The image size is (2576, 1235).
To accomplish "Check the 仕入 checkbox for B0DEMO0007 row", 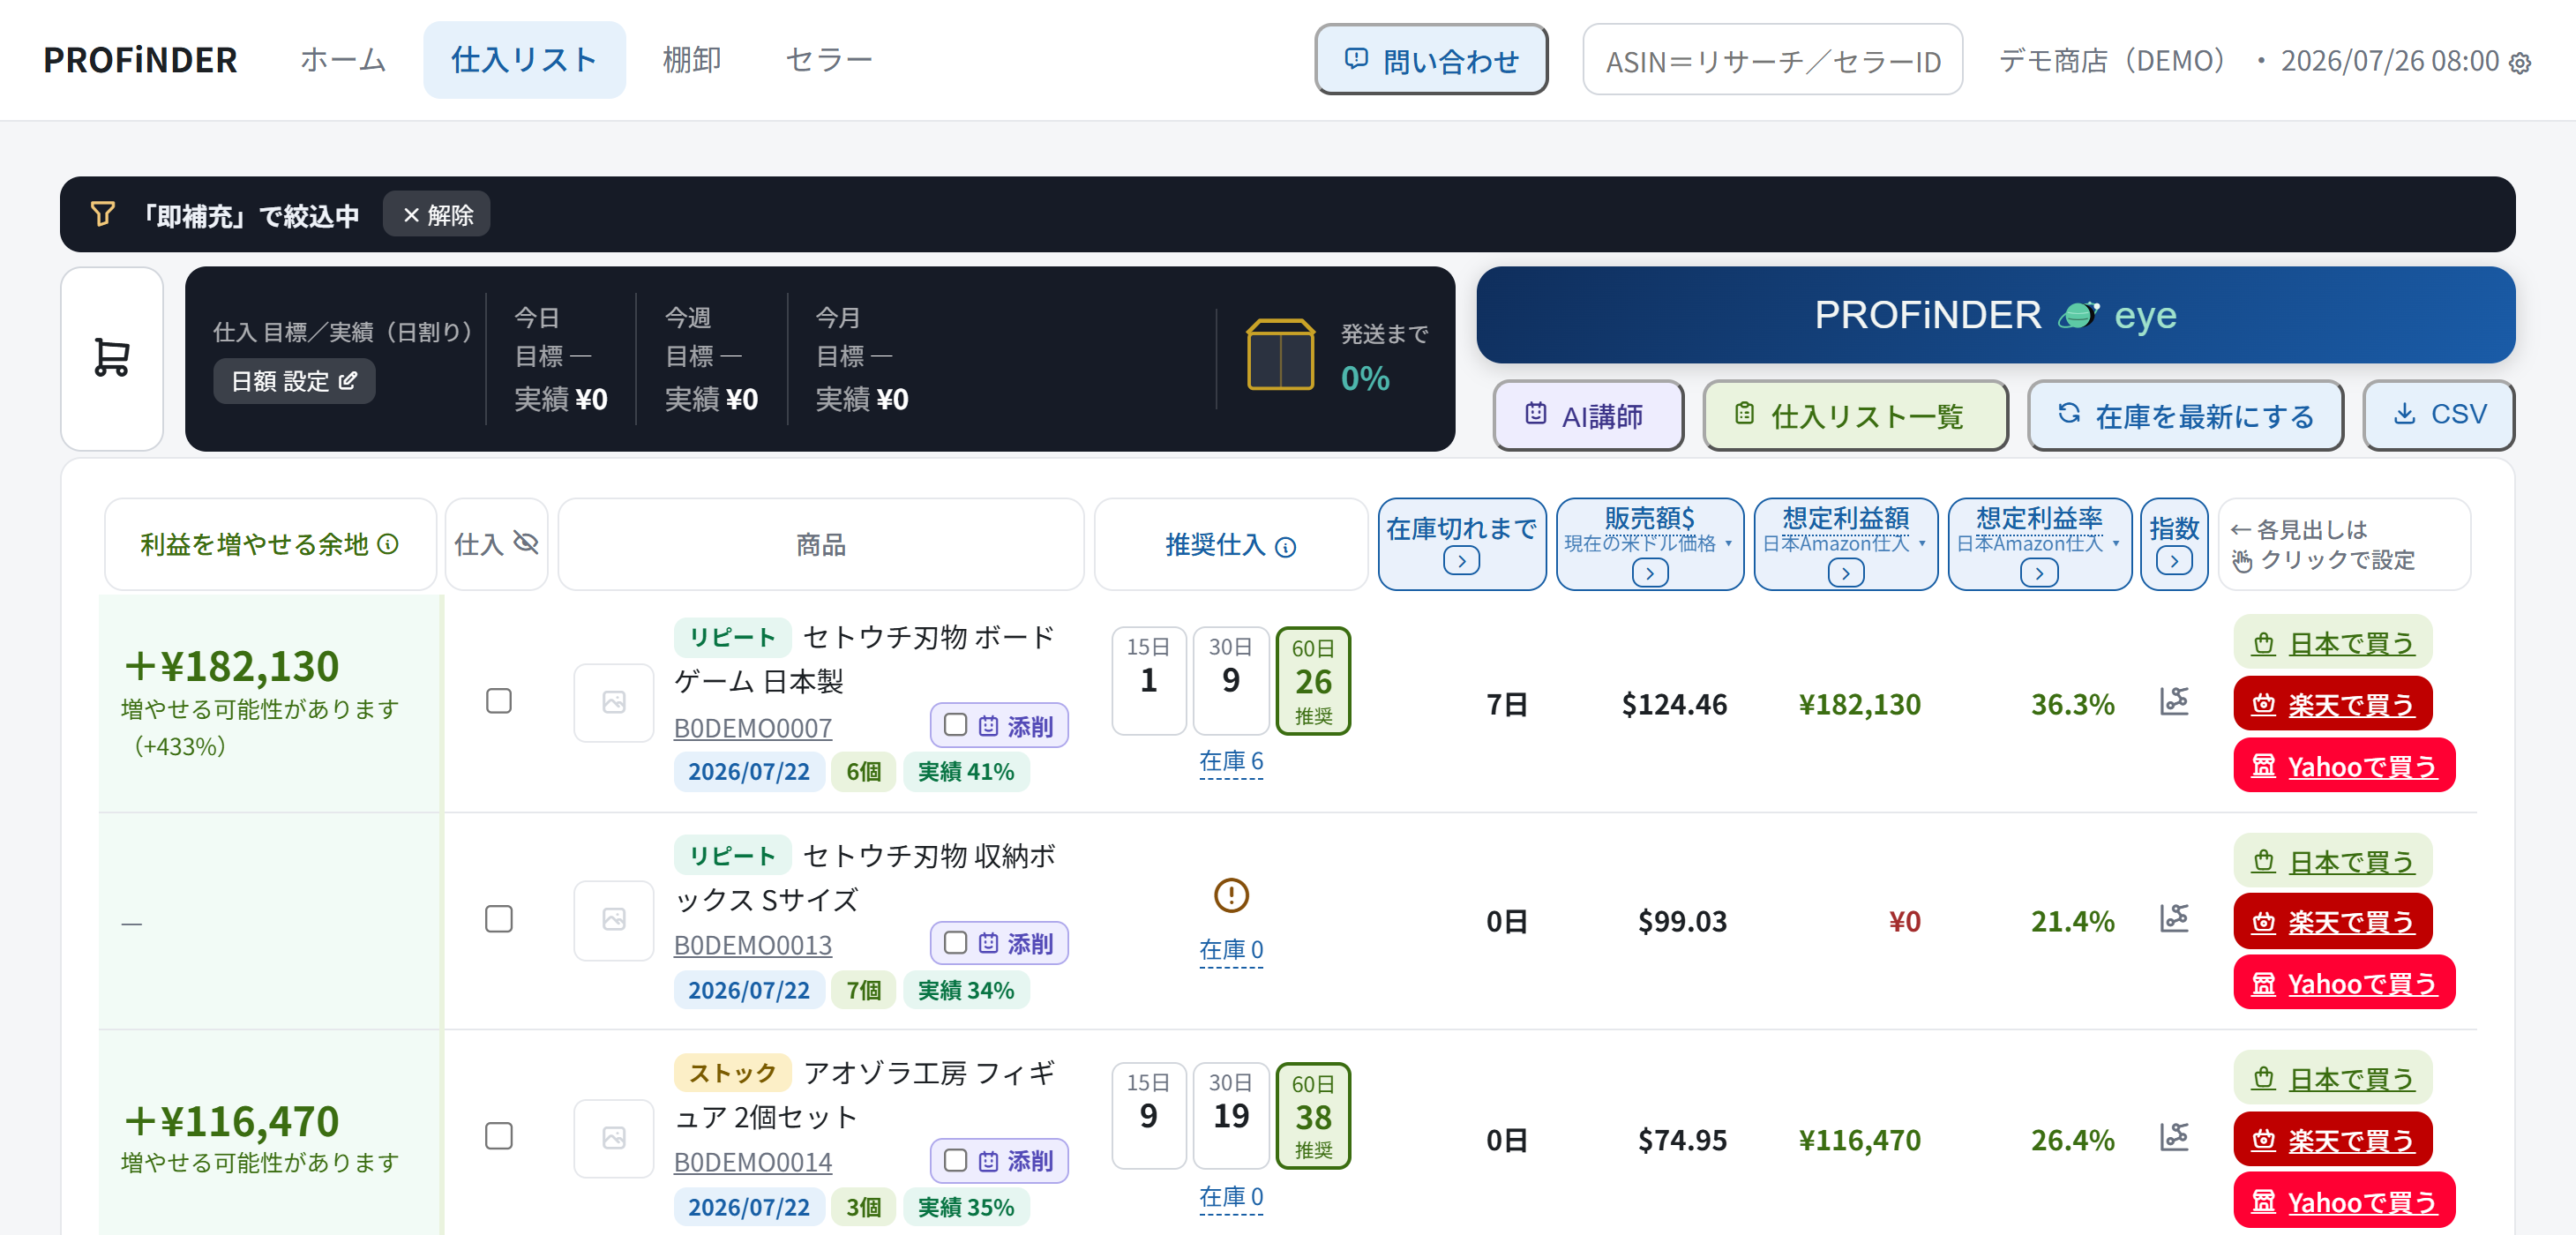I will point(499,701).
